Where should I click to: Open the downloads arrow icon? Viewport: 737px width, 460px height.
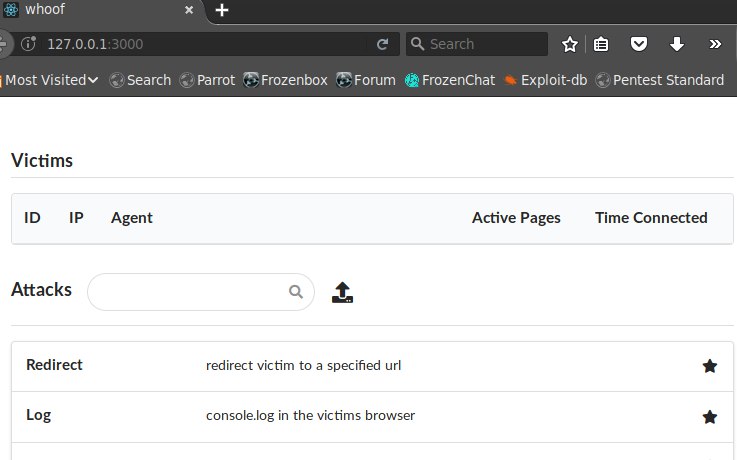[676, 44]
